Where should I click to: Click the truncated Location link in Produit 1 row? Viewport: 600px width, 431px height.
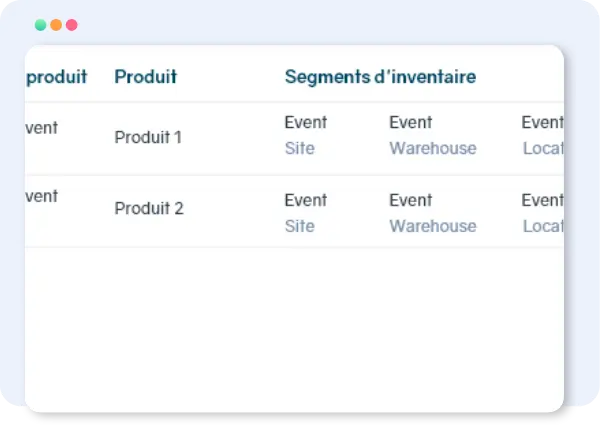click(x=543, y=149)
